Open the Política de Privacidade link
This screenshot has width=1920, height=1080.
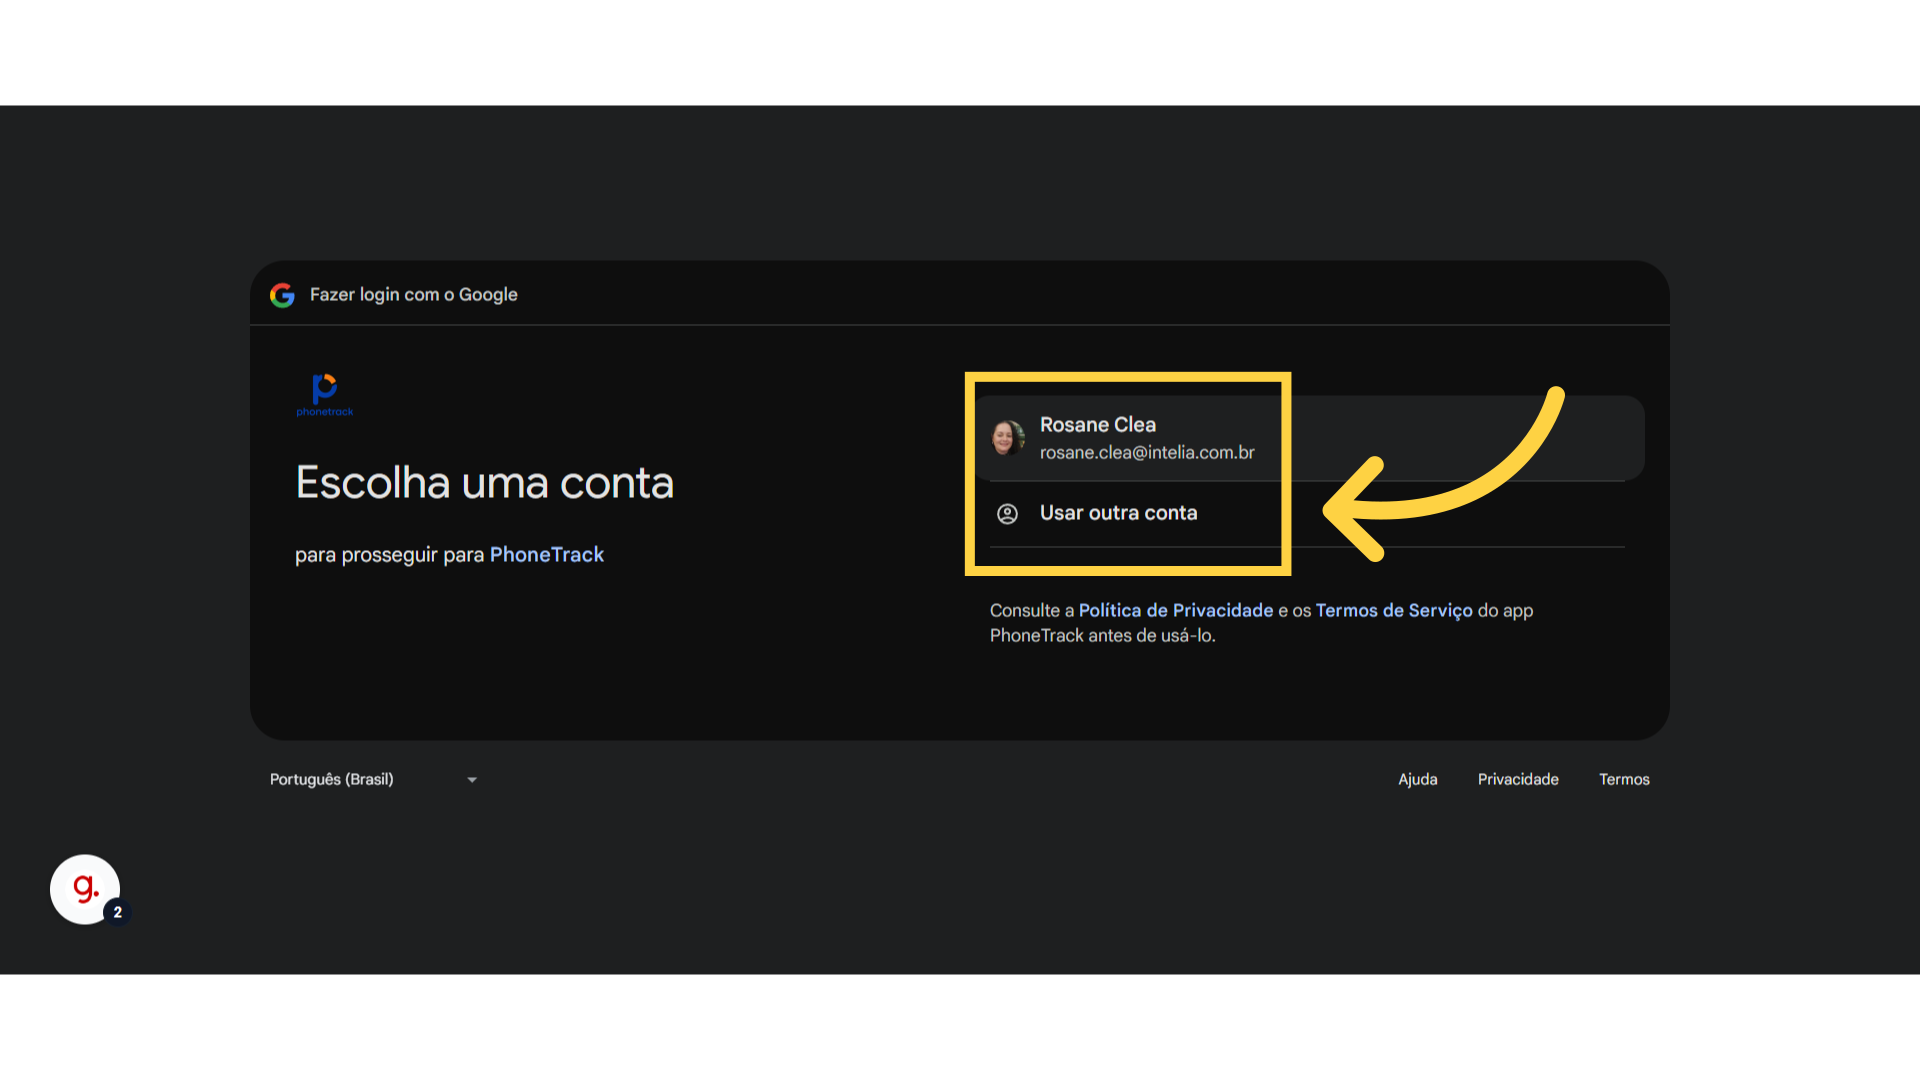coord(1176,610)
